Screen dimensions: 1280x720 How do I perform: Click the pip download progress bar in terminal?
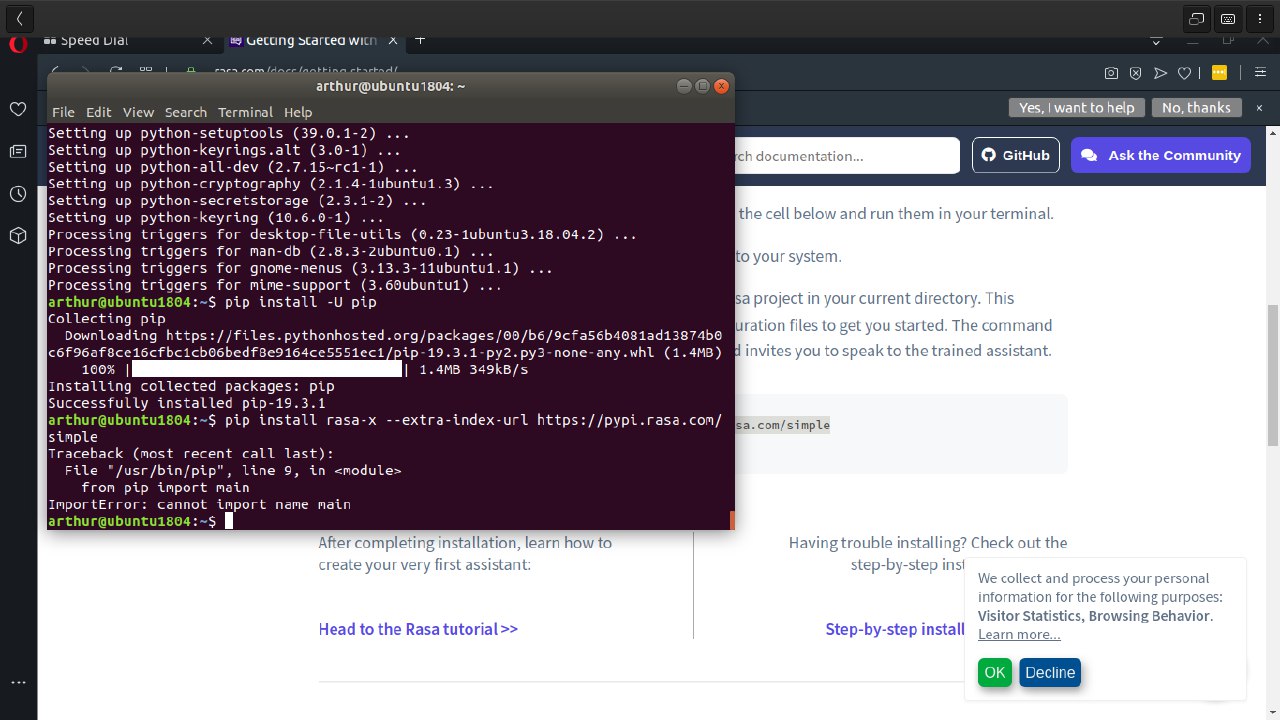(265, 369)
